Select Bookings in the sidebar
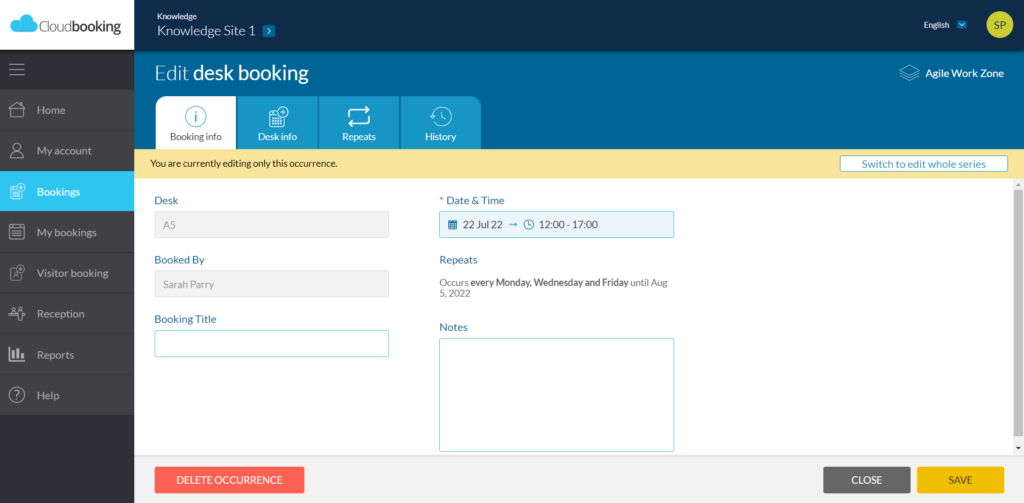Viewport: 1024px width, 503px height. click(x=67, y=191)
